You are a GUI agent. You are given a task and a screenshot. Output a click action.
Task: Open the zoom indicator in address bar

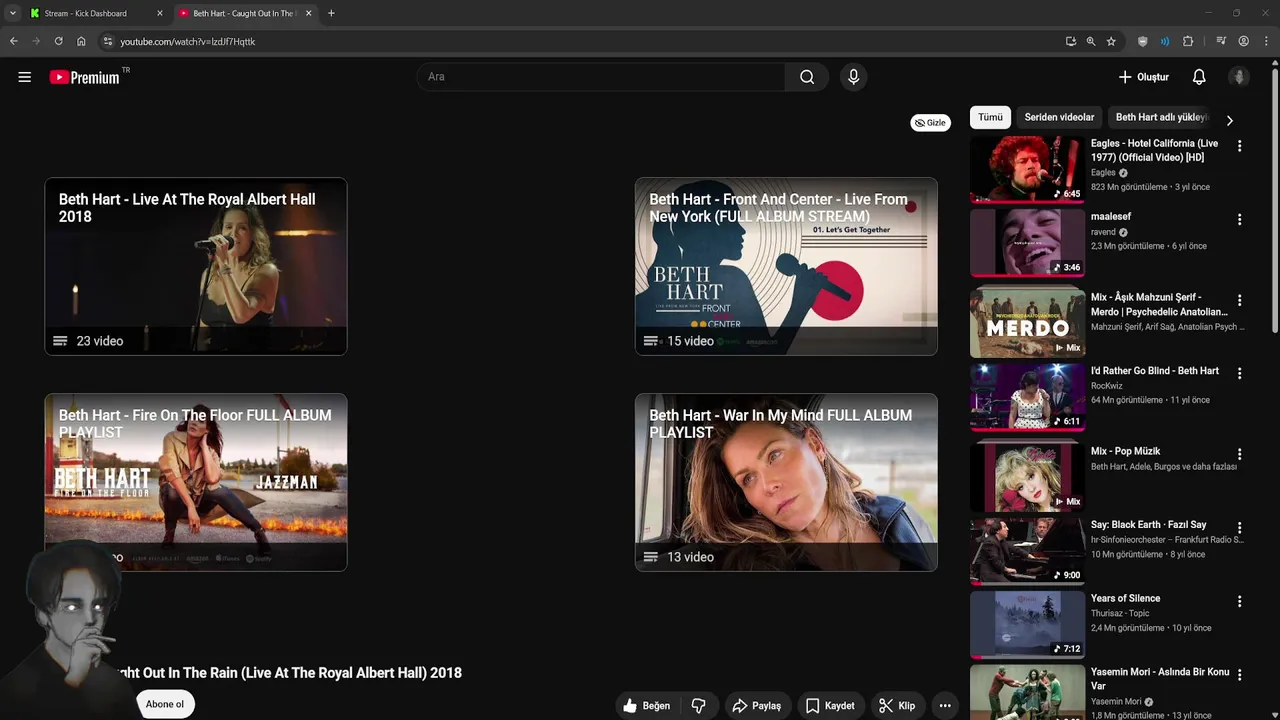tap(1091, 41)
